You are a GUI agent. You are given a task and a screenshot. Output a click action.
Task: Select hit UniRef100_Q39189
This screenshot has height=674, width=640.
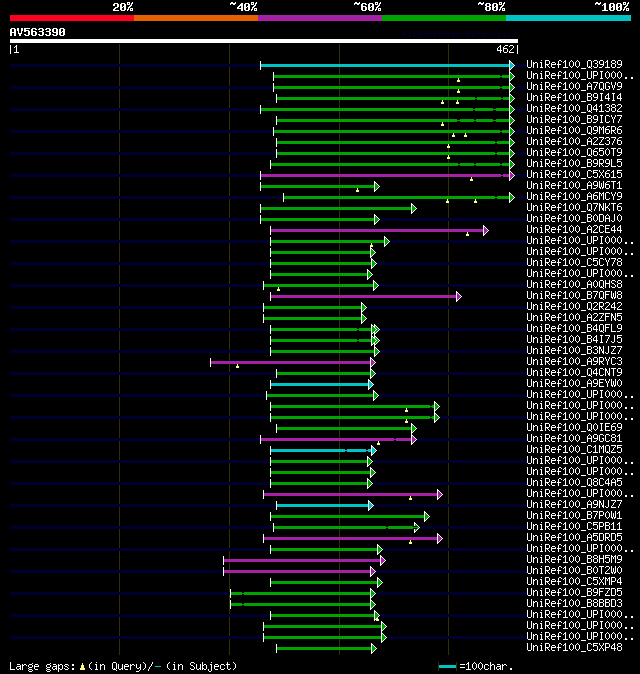click(574, 64)
